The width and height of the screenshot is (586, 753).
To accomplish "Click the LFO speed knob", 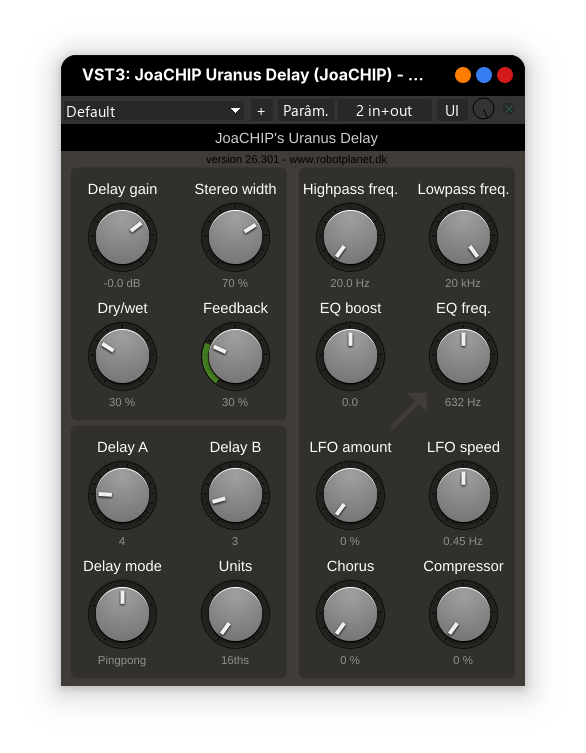I will [x=463, y=495].
